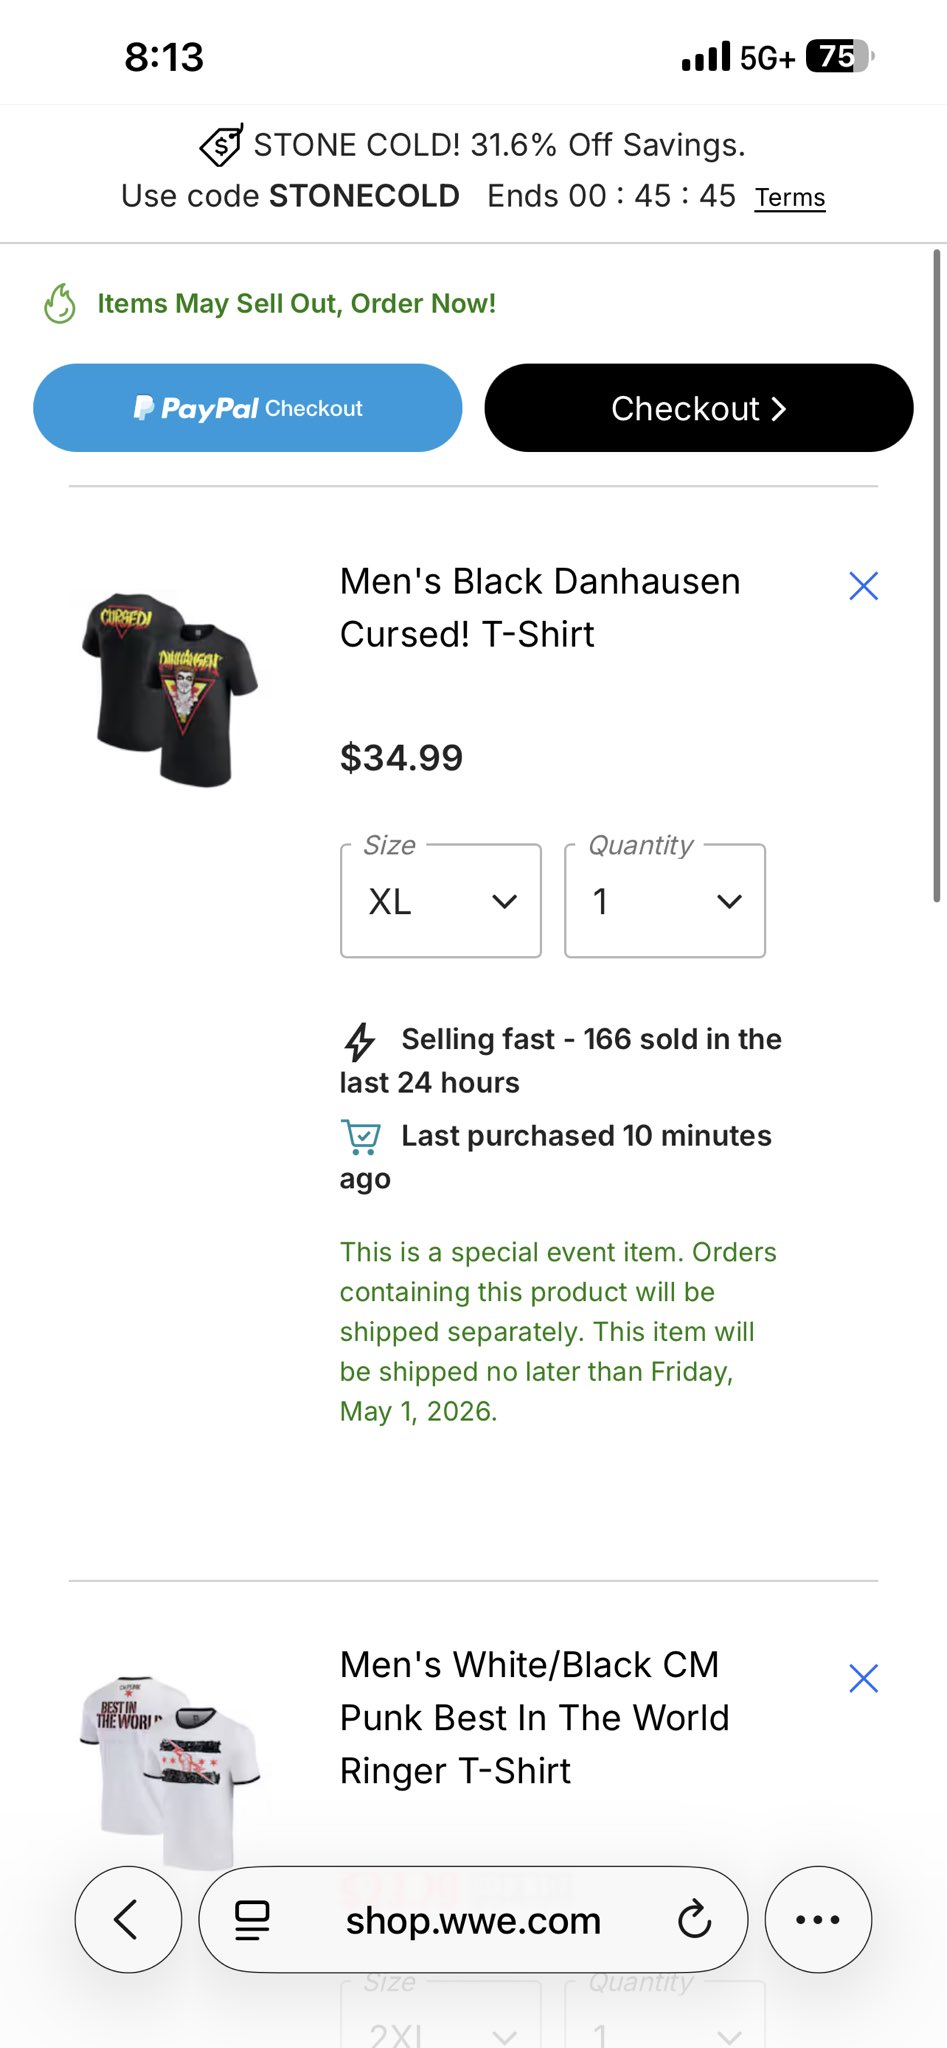Tap the browser back arrow button

pyautogui.click(x=128, y=1919)
